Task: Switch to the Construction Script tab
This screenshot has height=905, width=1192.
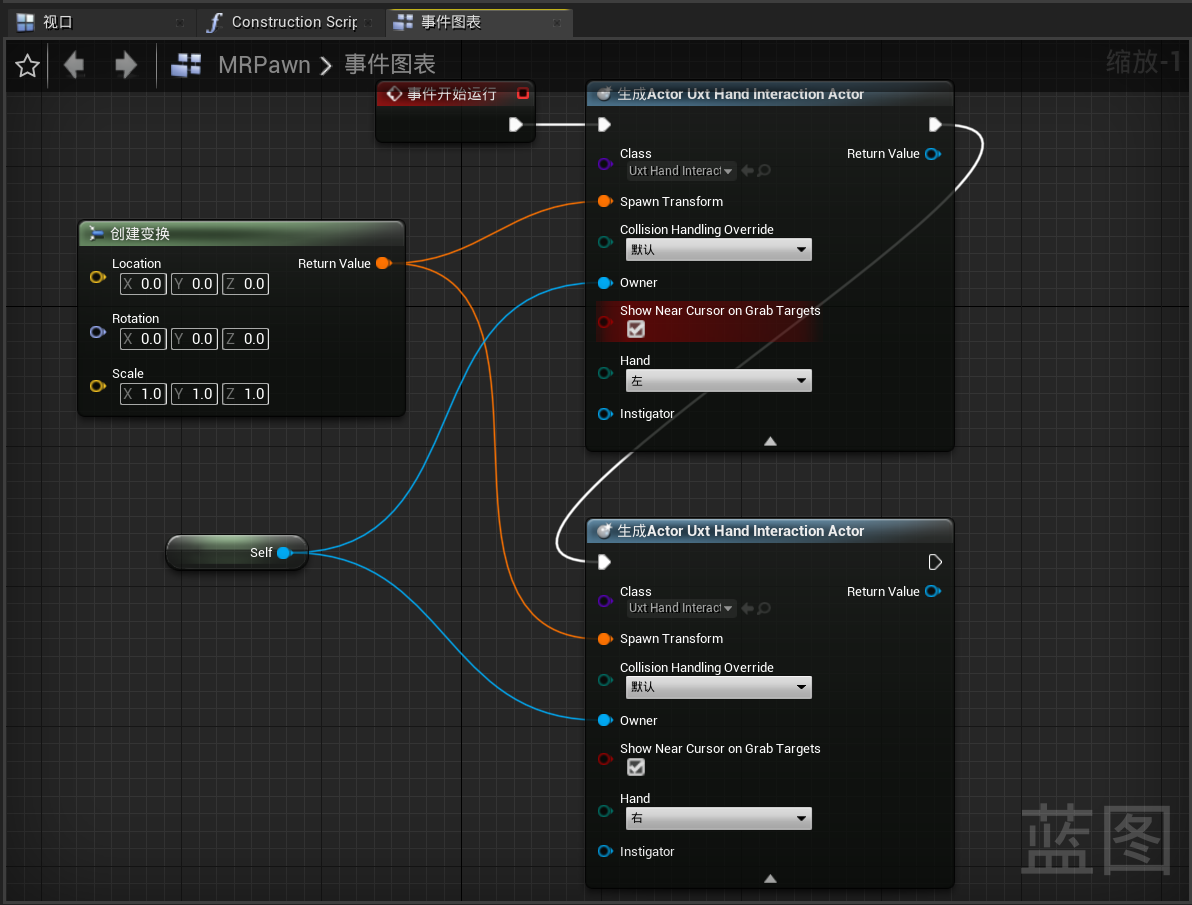Action: click(x=292, y=22)
